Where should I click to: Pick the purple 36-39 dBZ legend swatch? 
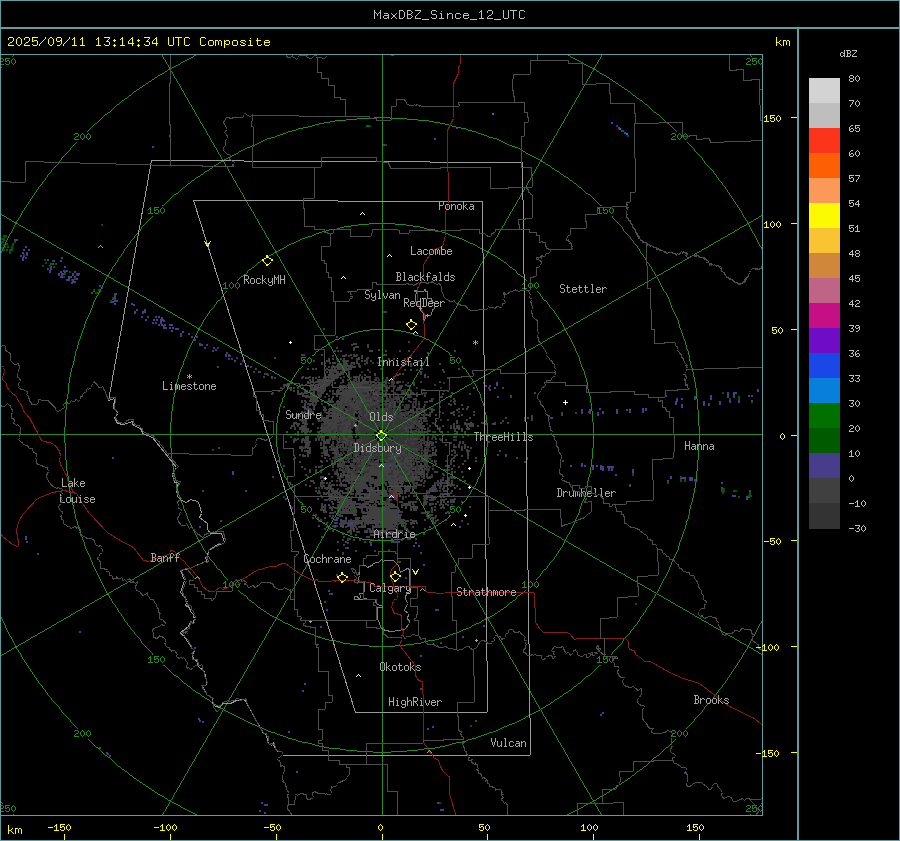tap(824, 340)
